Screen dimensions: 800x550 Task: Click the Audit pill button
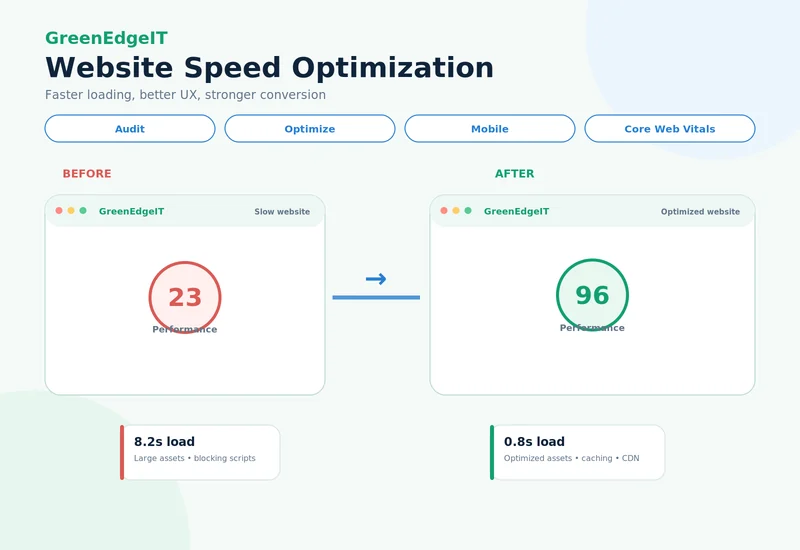click(130, 129)
